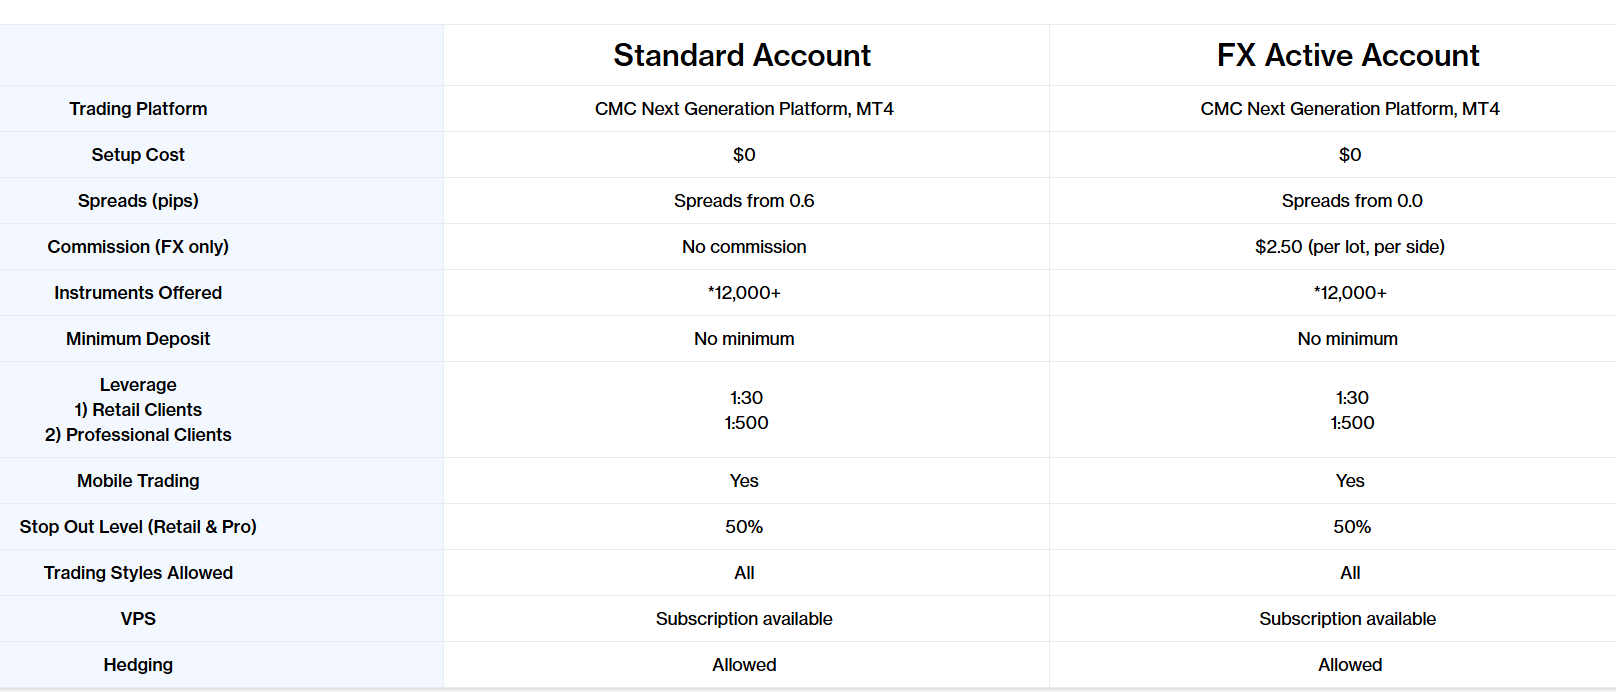Click the FX Active Account column heading
Screen dimensions: 1616x692
tap(1348, 55)
